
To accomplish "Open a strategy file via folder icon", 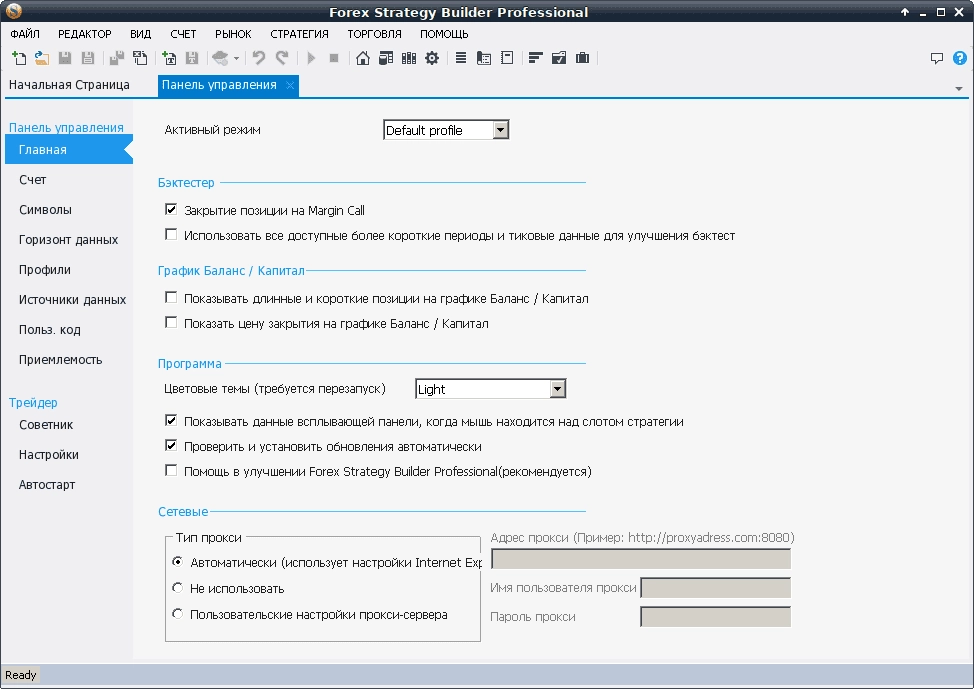I will click(x=42, y=58).
